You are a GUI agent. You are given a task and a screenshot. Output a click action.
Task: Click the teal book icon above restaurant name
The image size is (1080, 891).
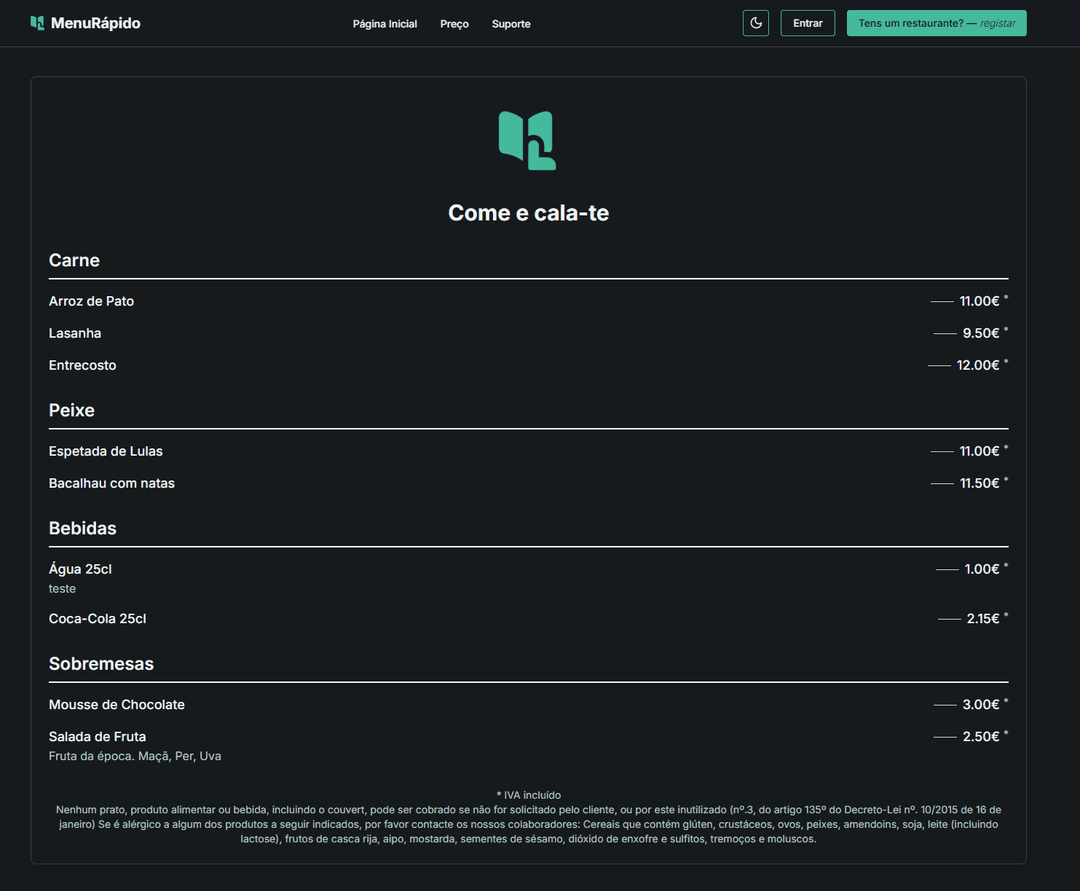[527, 141]
